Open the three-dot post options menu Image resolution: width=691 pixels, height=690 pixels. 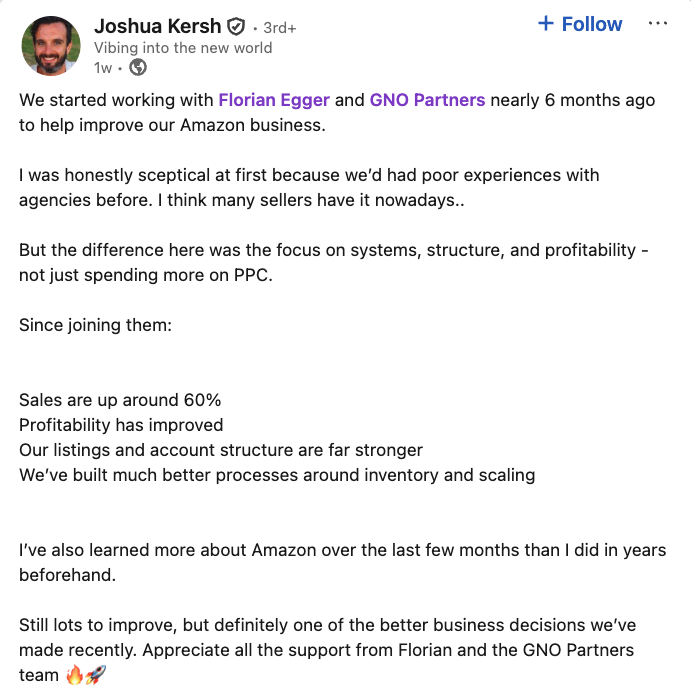tap(658, 23)
